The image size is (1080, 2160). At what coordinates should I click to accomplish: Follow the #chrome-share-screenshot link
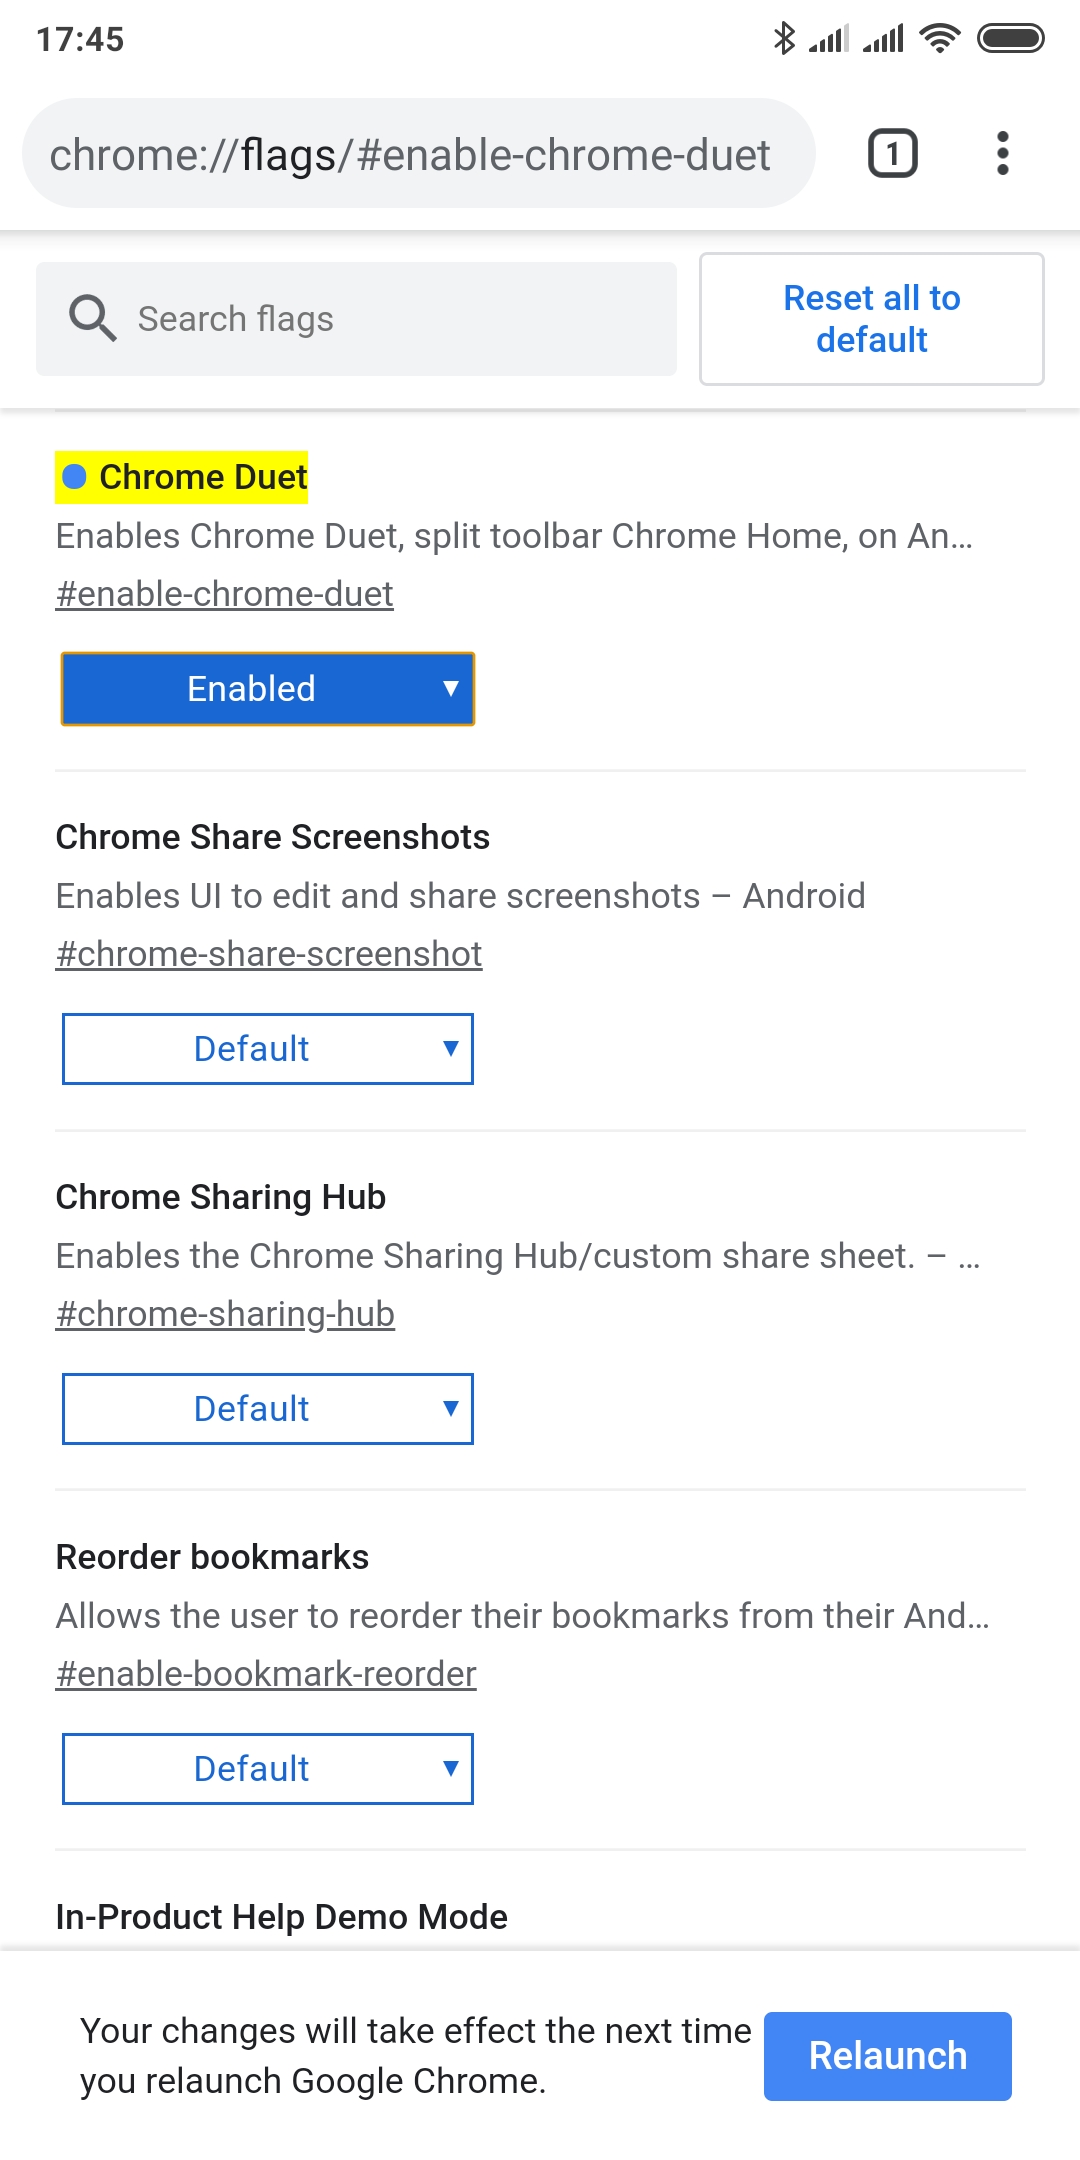(x=269, y=954)
